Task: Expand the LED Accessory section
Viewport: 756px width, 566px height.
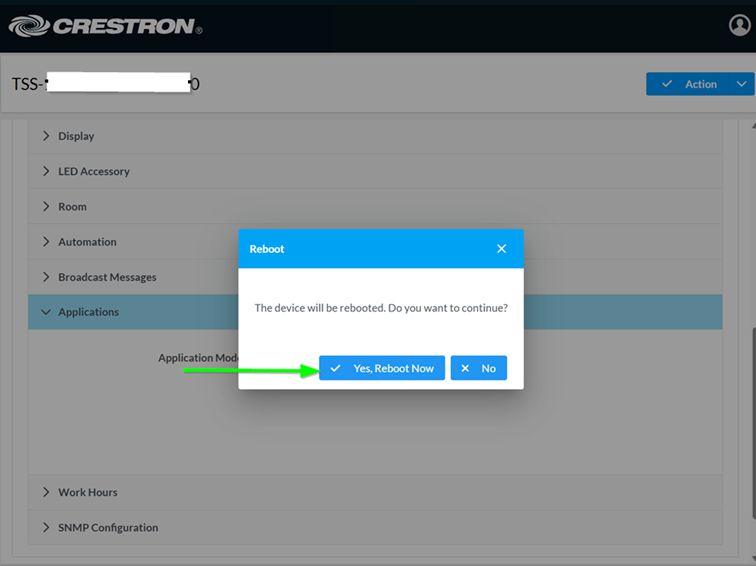Action: coord(93,171)
